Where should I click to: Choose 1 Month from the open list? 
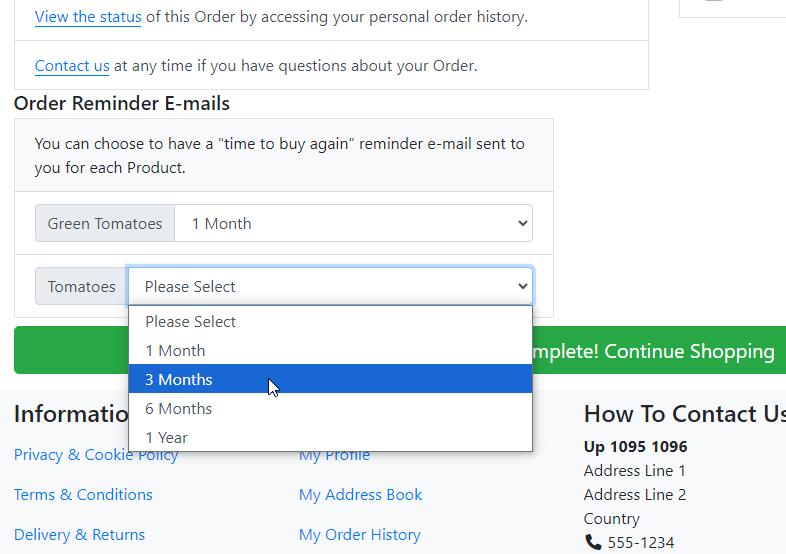pyautogui.click(x=330, y=350)
